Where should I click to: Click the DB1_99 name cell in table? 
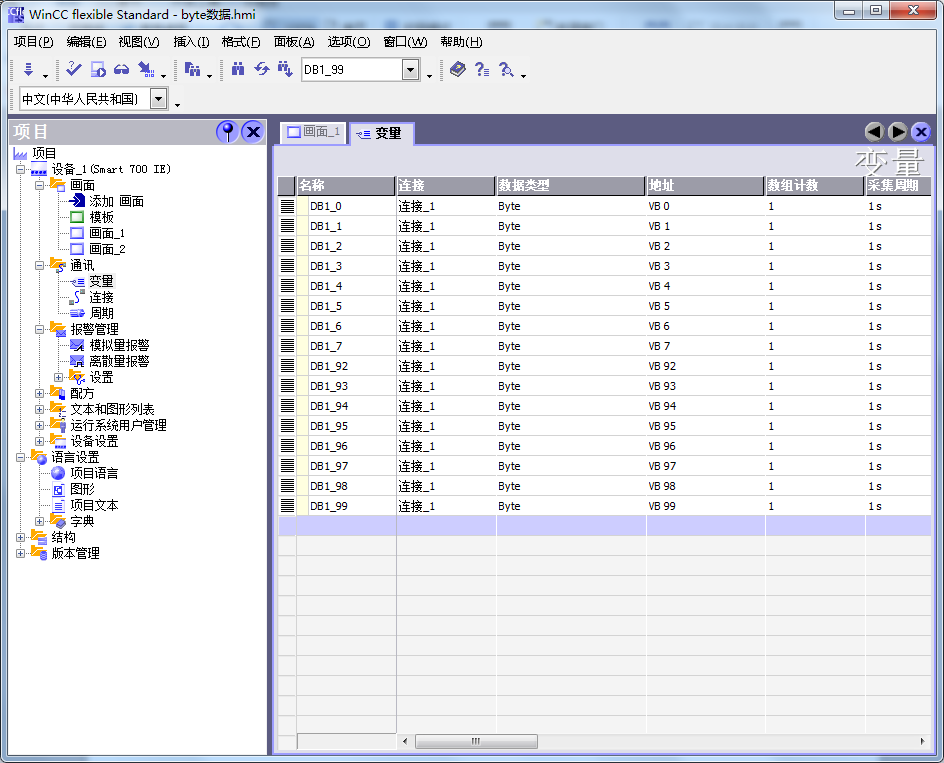pos(346,506)
